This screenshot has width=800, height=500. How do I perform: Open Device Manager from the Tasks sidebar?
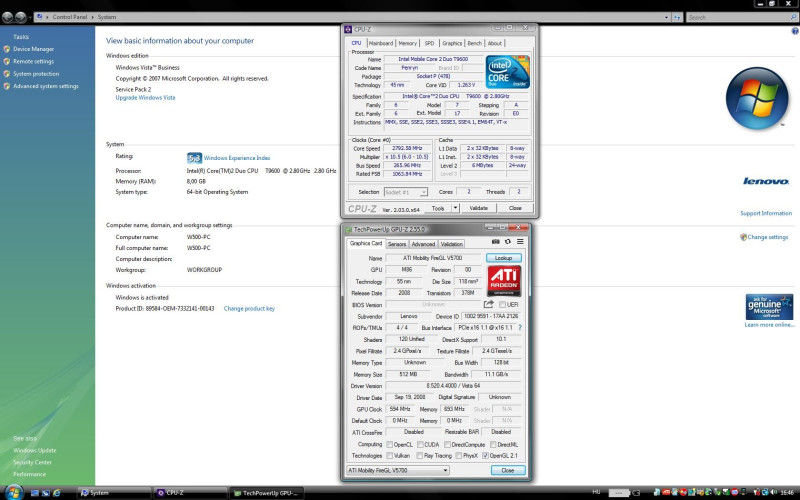pos(33,49)
